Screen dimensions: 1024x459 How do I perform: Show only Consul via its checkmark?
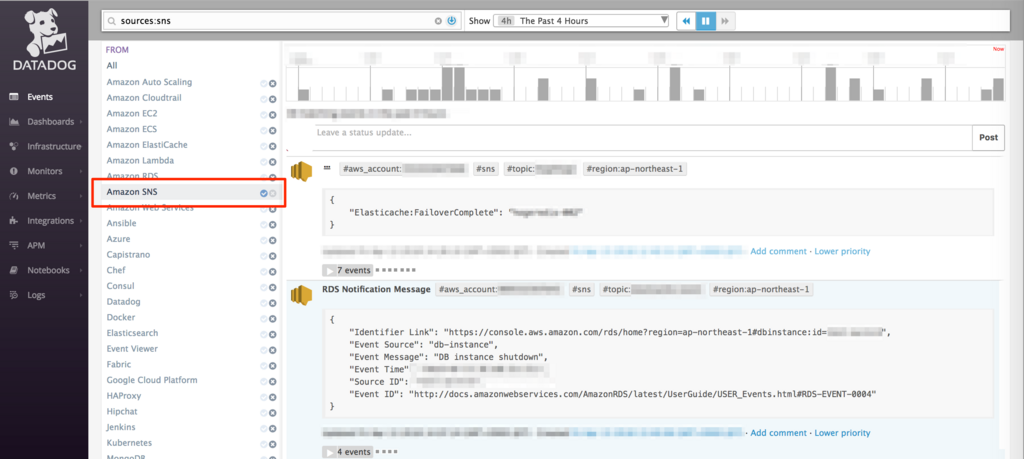pyautogui.click(x=263, y=287)
